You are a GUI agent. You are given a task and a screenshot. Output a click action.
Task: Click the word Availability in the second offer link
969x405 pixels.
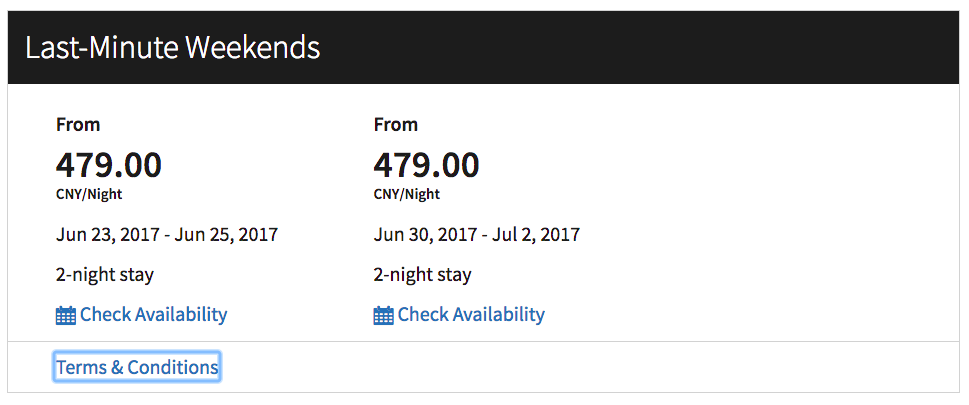pyautogui.click(x=499, y=315)
